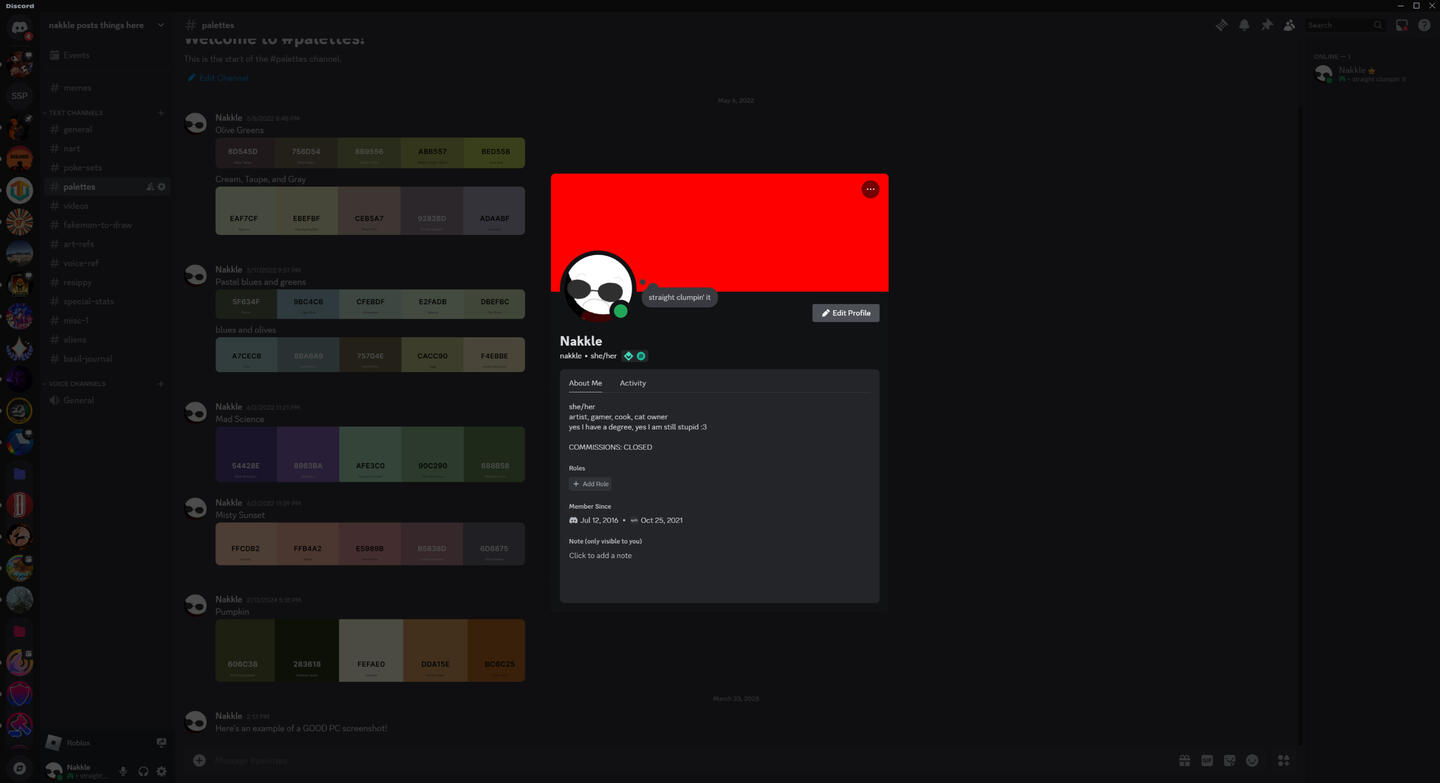Open notification settings bell icon
The height and width of the screenshot is (783, 1440).
tap(1244, 25)
